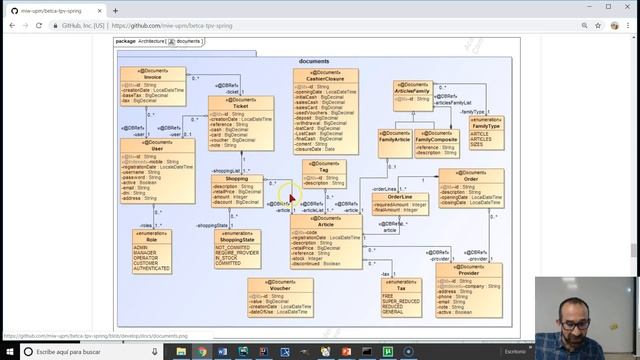This screenshot has width=640, height=360.
Task: Open the circular icon at taskbar's end
Action: pos(408,351)
